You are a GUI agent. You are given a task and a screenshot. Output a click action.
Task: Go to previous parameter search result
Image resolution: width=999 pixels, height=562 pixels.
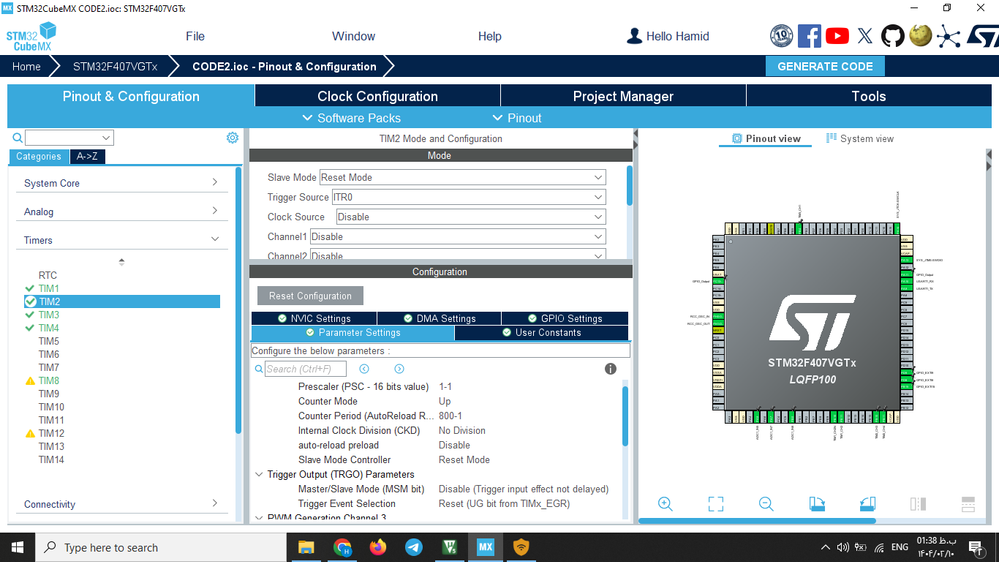[364, 369]
